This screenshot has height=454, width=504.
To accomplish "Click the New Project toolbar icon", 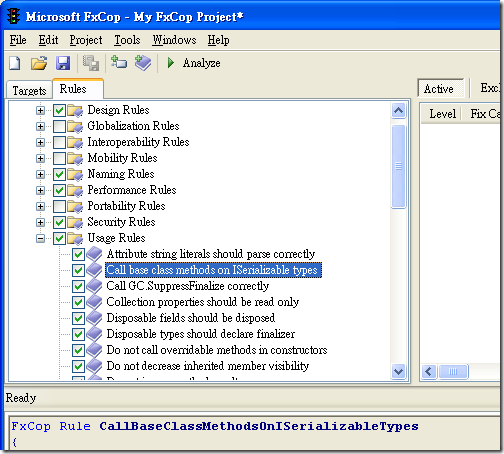I will pos(15,63).
